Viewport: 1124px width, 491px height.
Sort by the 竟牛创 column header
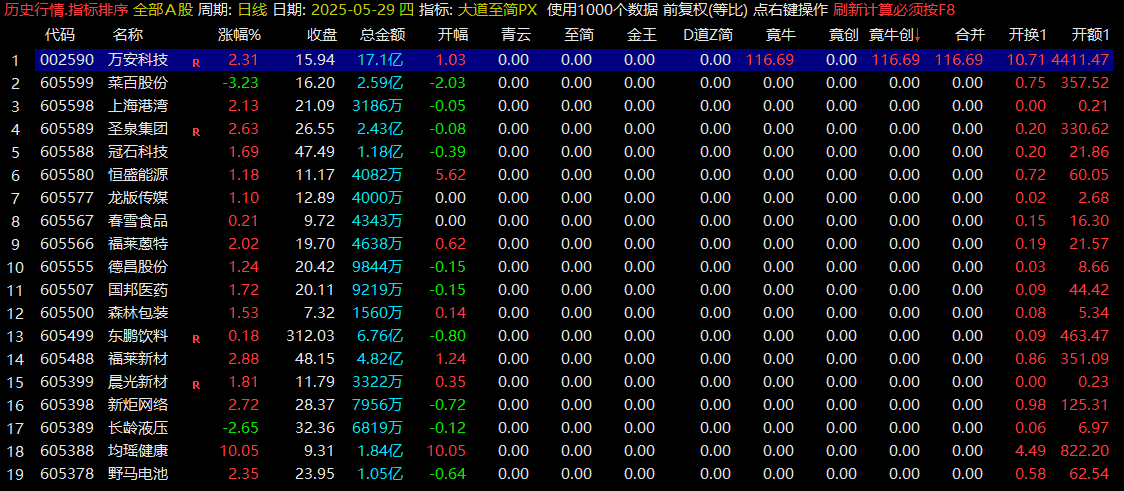click(892, 34)
